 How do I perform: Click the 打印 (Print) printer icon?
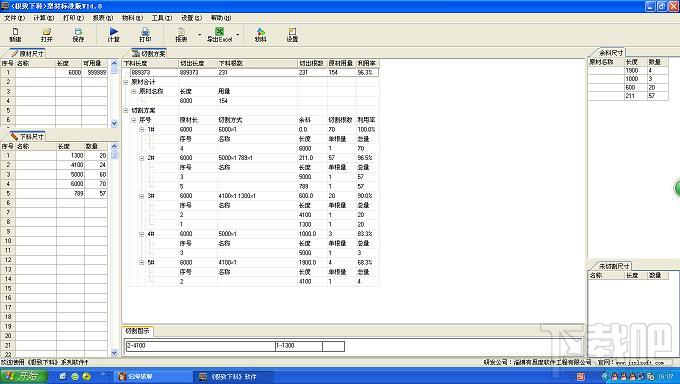tap(145, 35)
